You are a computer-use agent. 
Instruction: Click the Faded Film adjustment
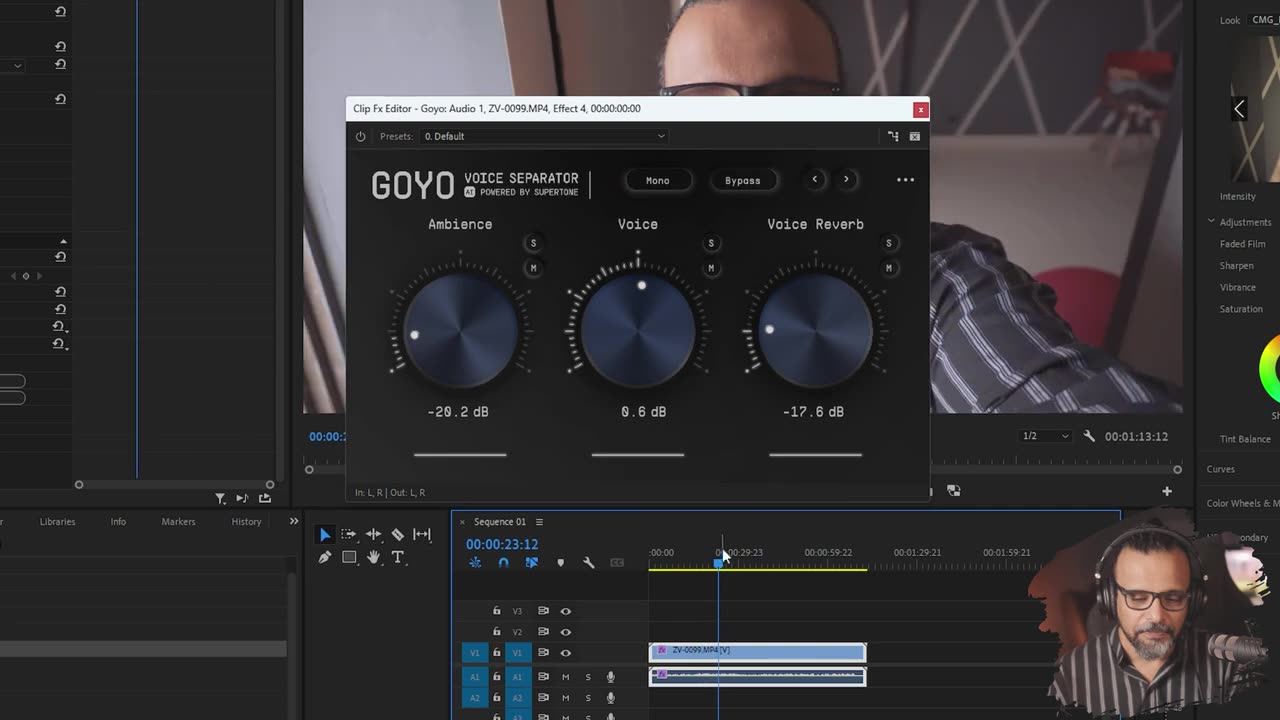tap(1242, 244)
